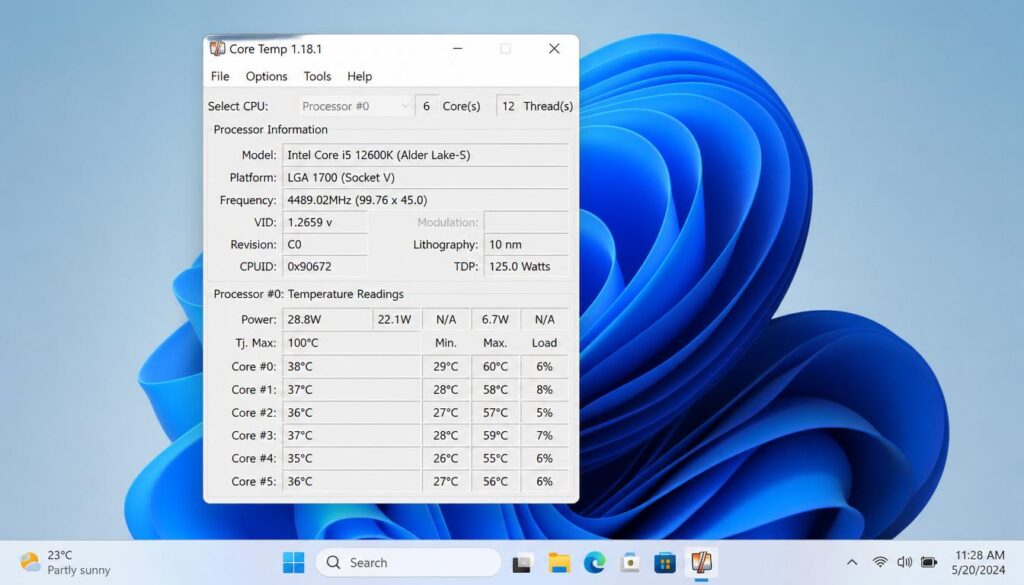
Task: Click the taskbar Search box
Action: point(409,562)
